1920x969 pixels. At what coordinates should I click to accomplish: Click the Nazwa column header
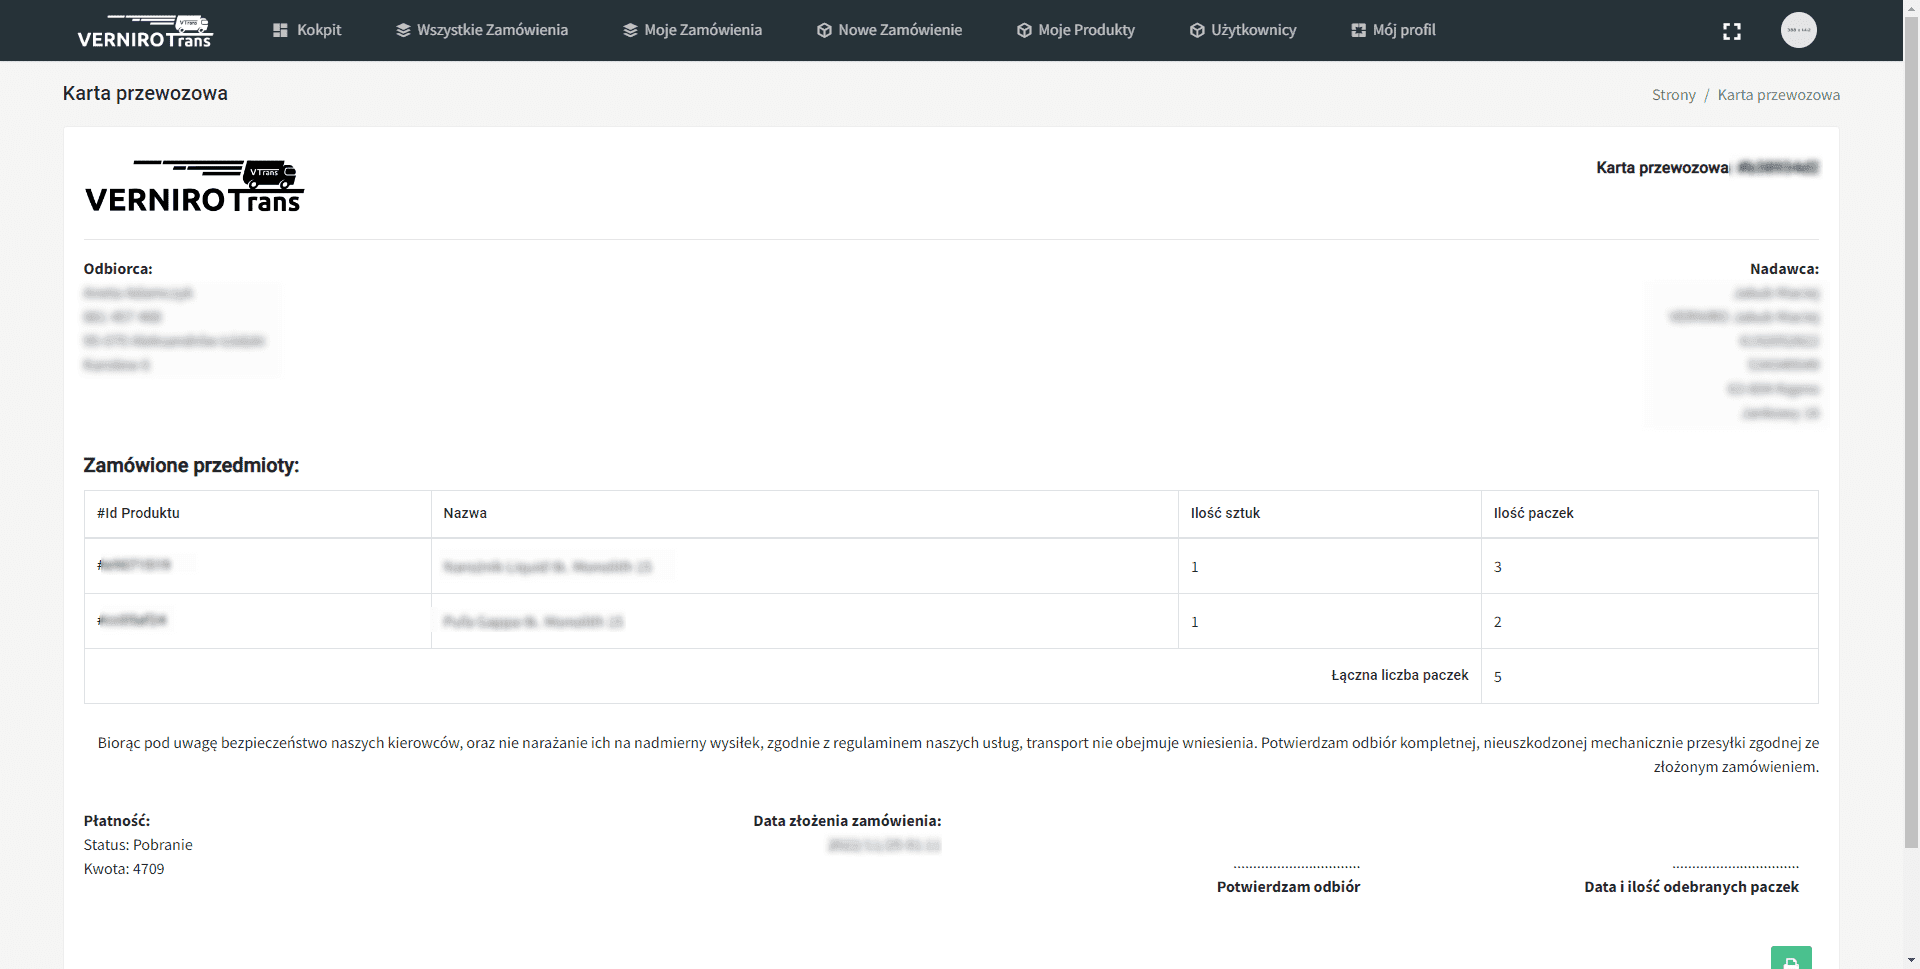click(x=465, y=513)
